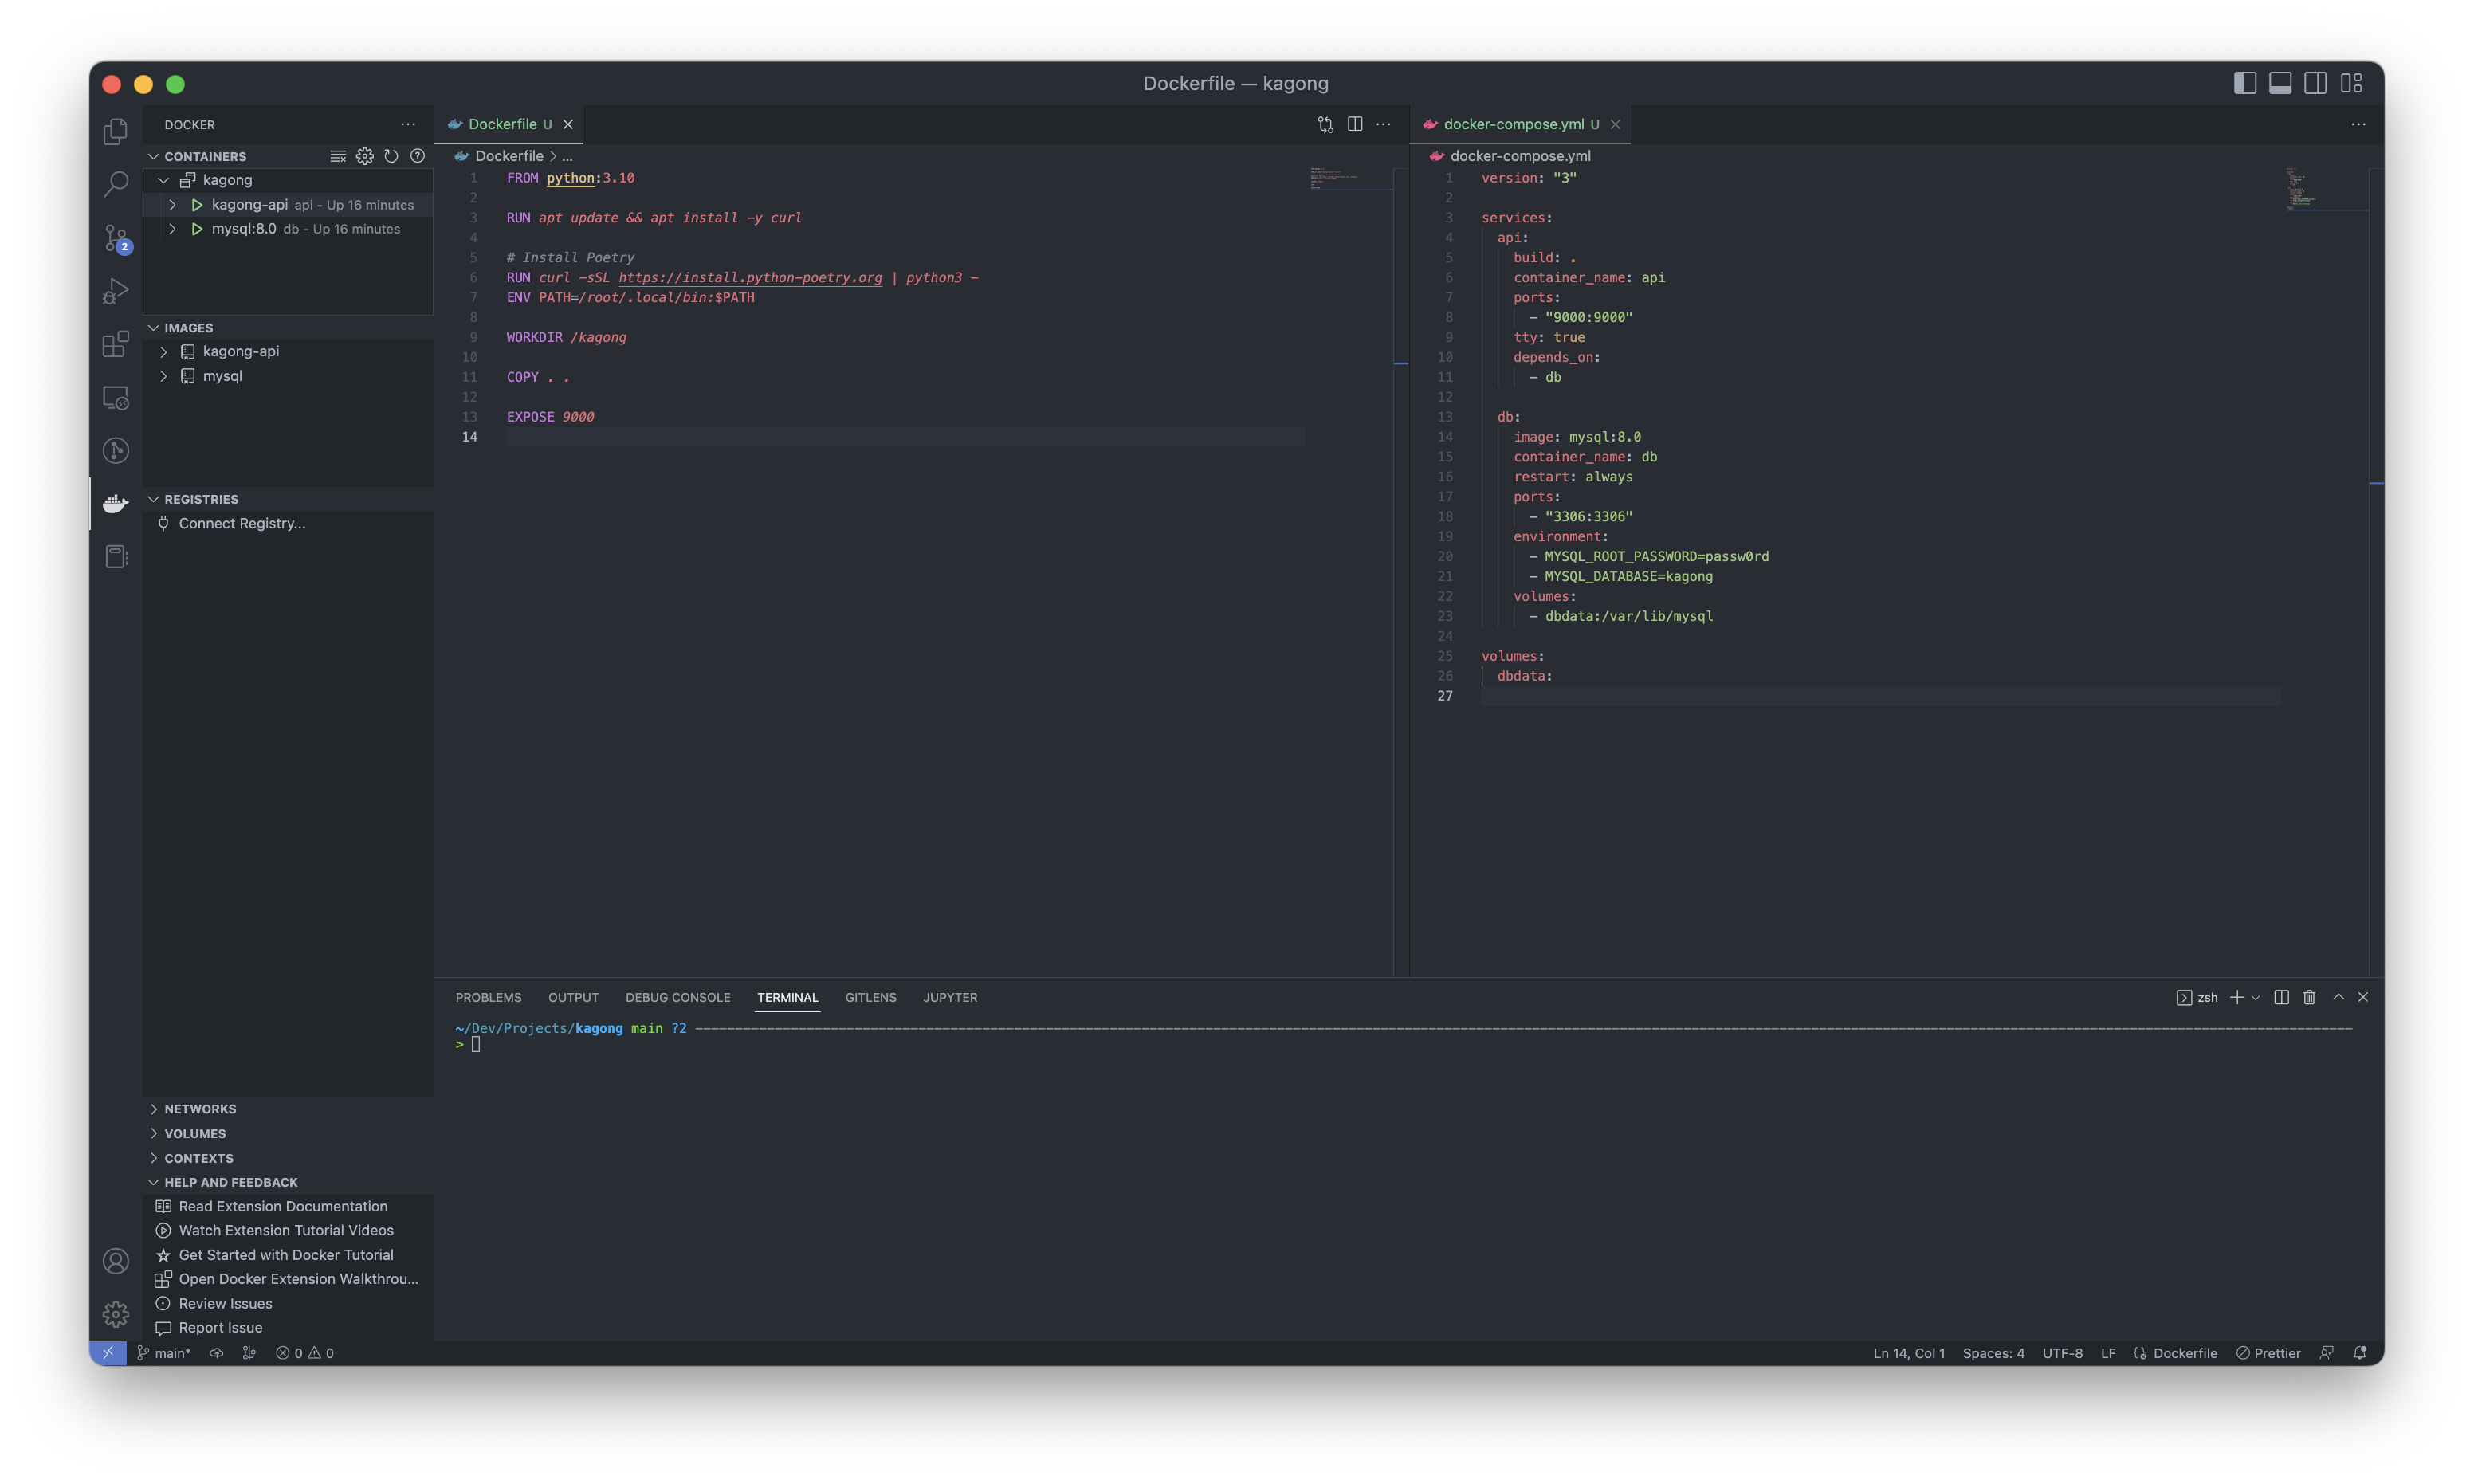
Task: Toggle the bottom panel visibility
Action: click(2280, 83)
